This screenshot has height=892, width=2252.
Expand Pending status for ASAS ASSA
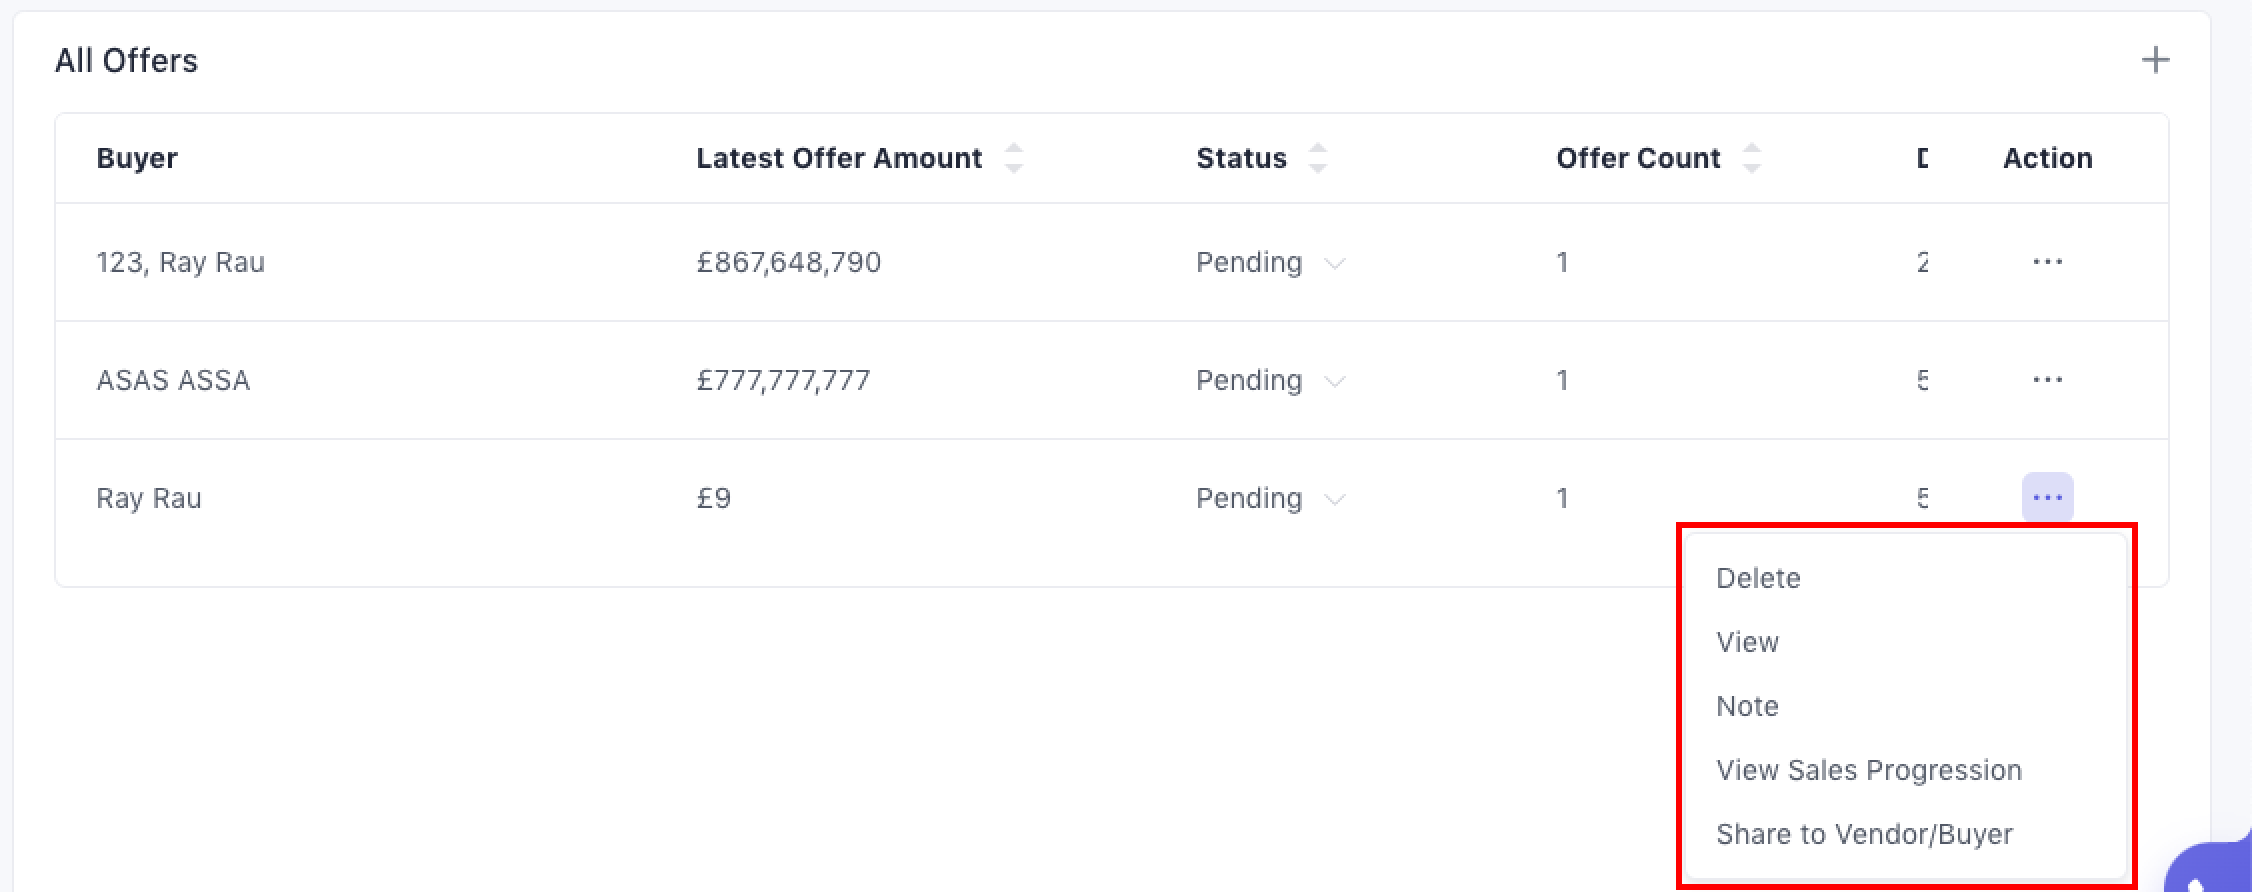pyautogui.click(x=1334, y=381)
